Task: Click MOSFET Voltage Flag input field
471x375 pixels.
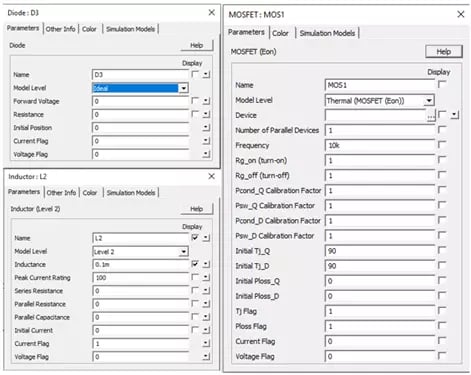Action: point(380,356)
